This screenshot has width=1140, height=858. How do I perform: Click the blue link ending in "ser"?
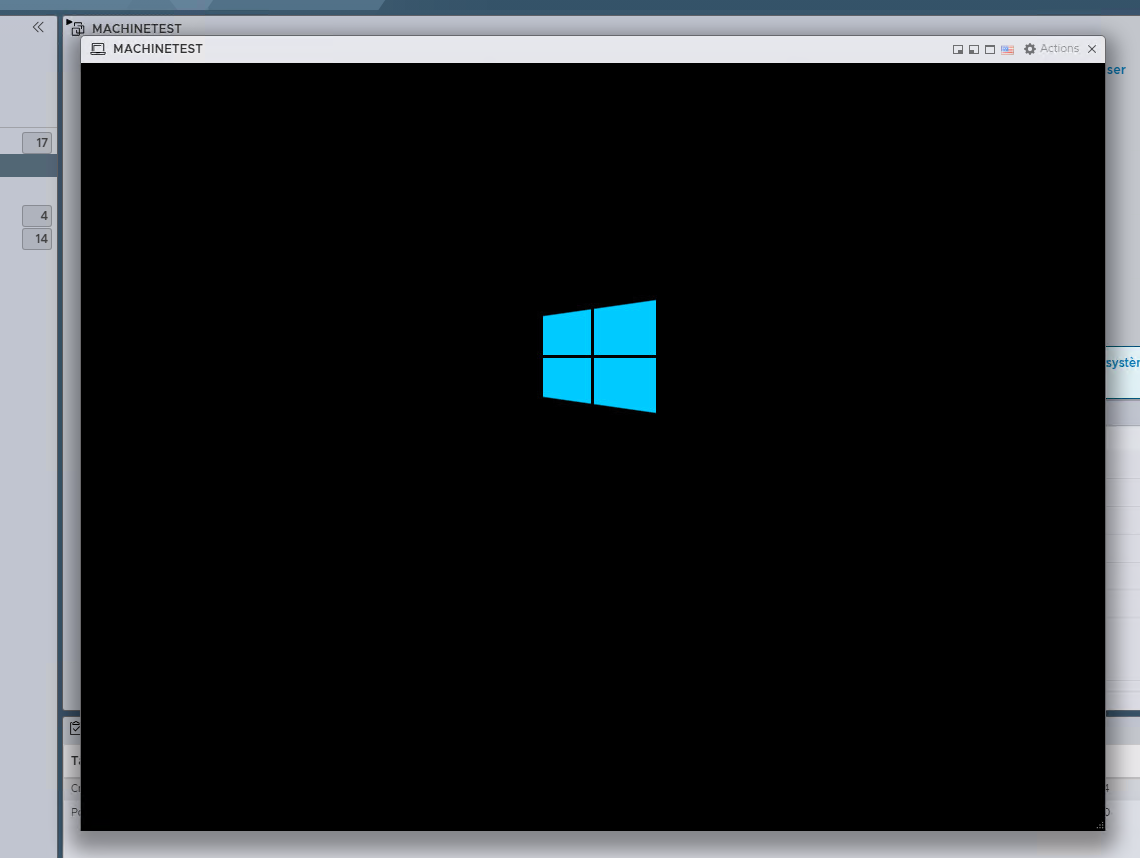point(1116,70)
